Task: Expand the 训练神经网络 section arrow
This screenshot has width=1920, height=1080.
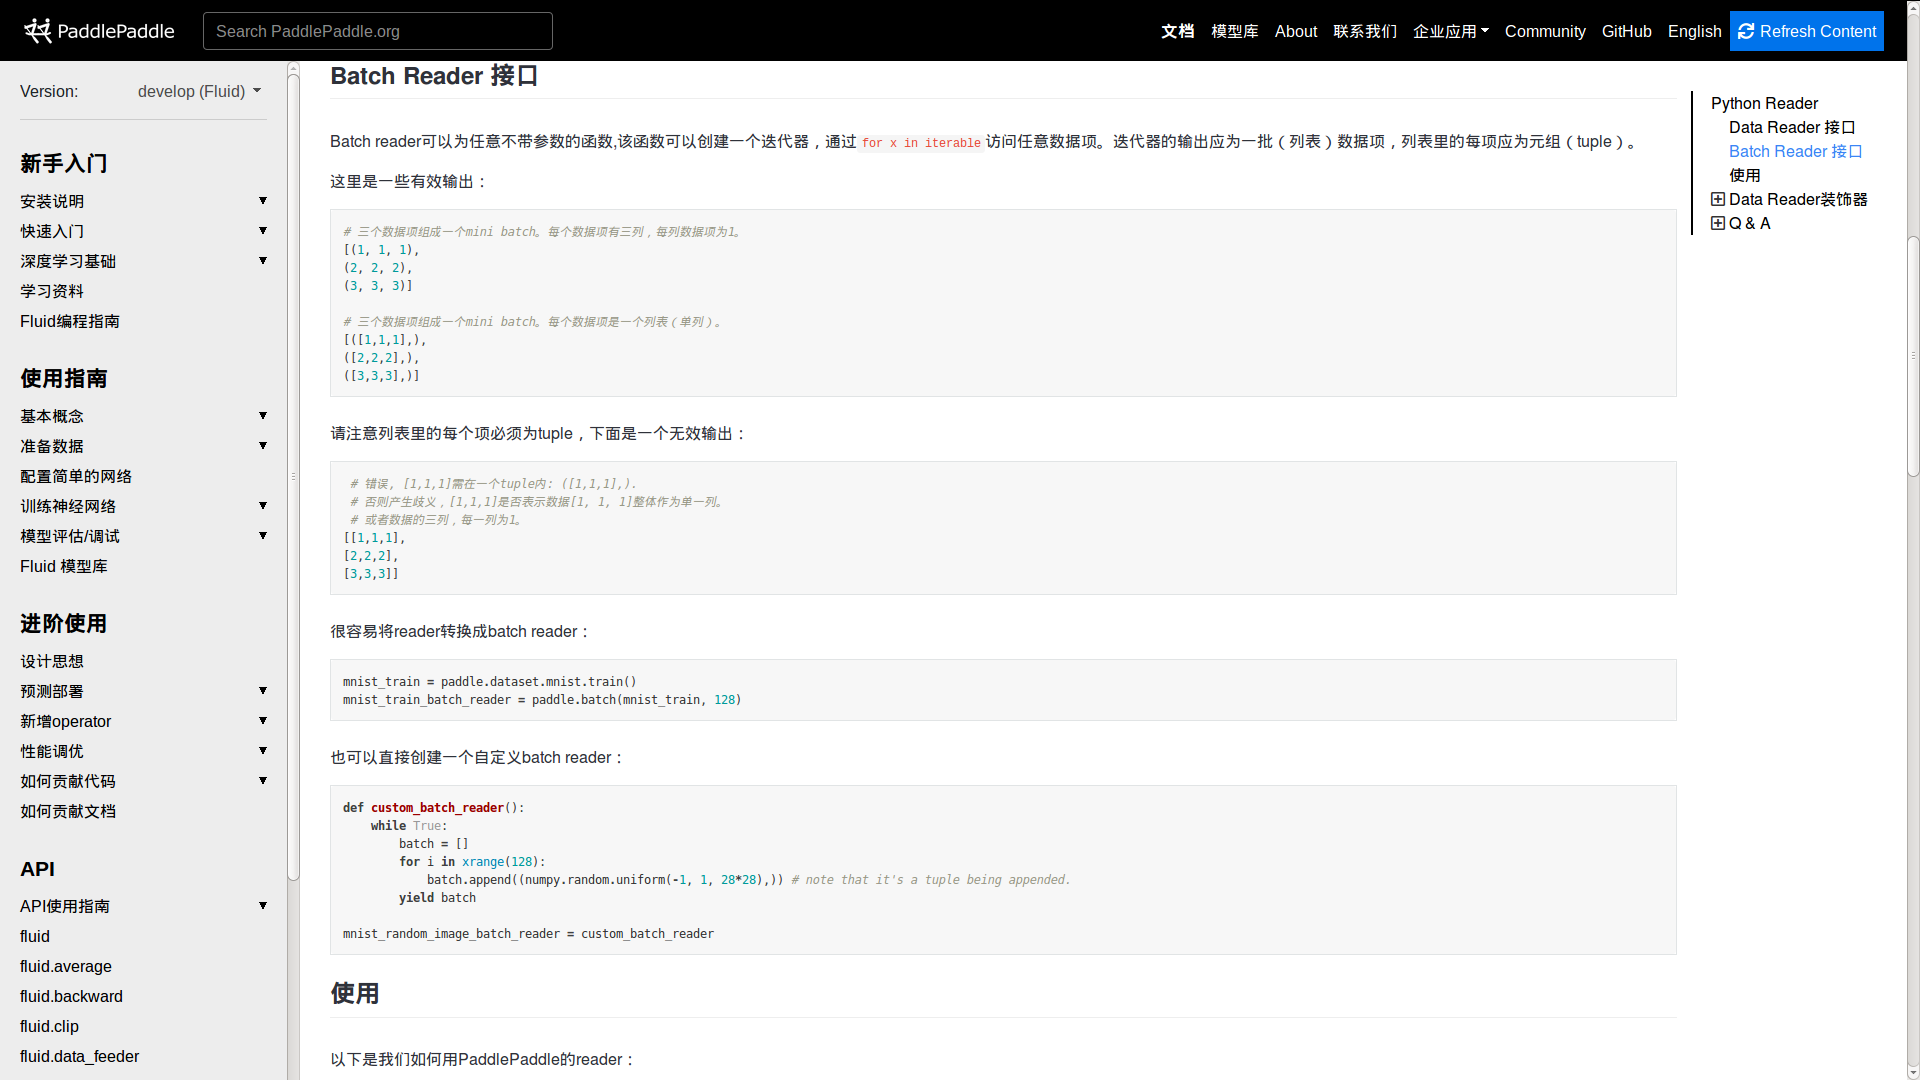Action: point(263,506)
